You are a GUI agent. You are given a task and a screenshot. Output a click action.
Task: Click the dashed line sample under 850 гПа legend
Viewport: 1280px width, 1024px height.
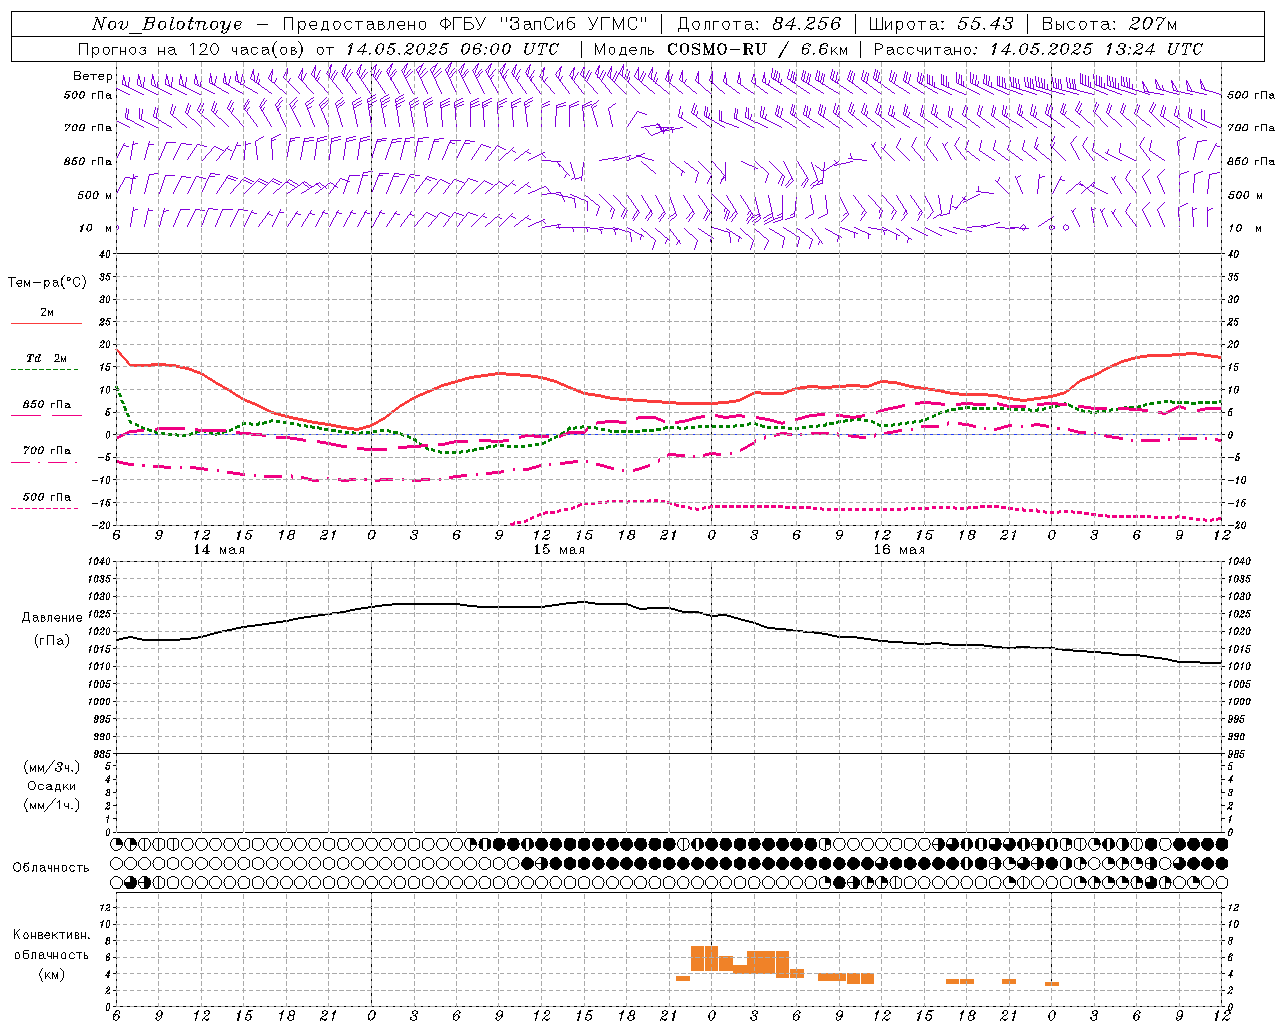46,415
